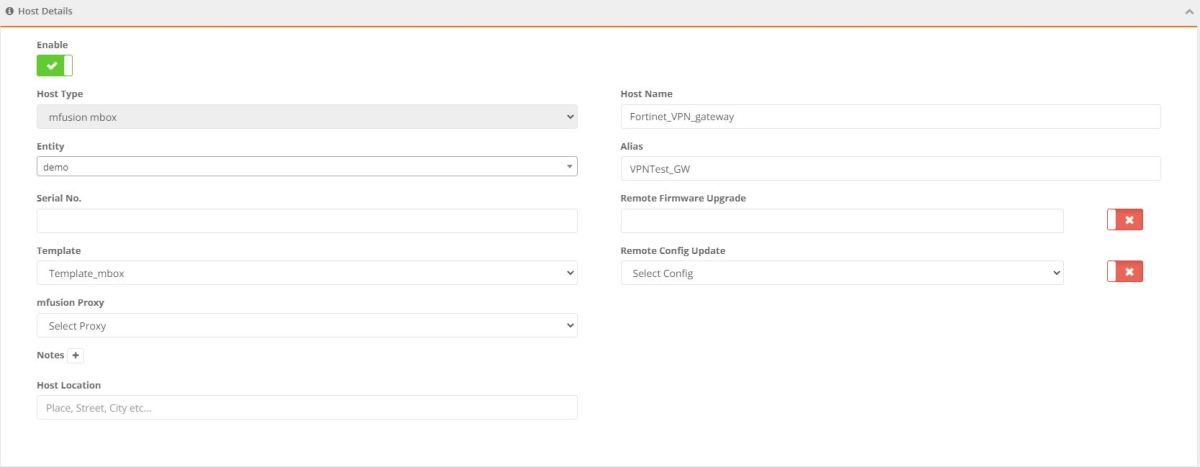Click the Remote Firmware Upgrade label
The height and width of the screenshot is (467, 1200).
click(683, 198)
